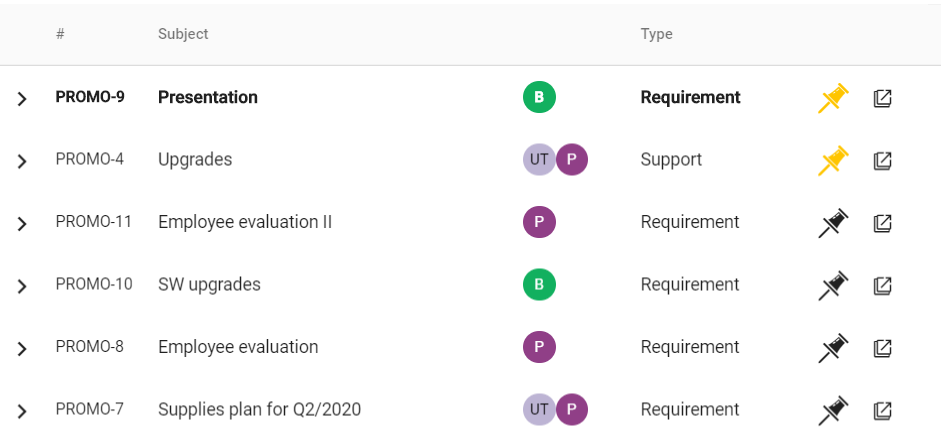The width and height of the screenshot is (941, 441).
Task: Expand the PROMO-8 Employee evaluation row
Action: (x=22, y=349)
